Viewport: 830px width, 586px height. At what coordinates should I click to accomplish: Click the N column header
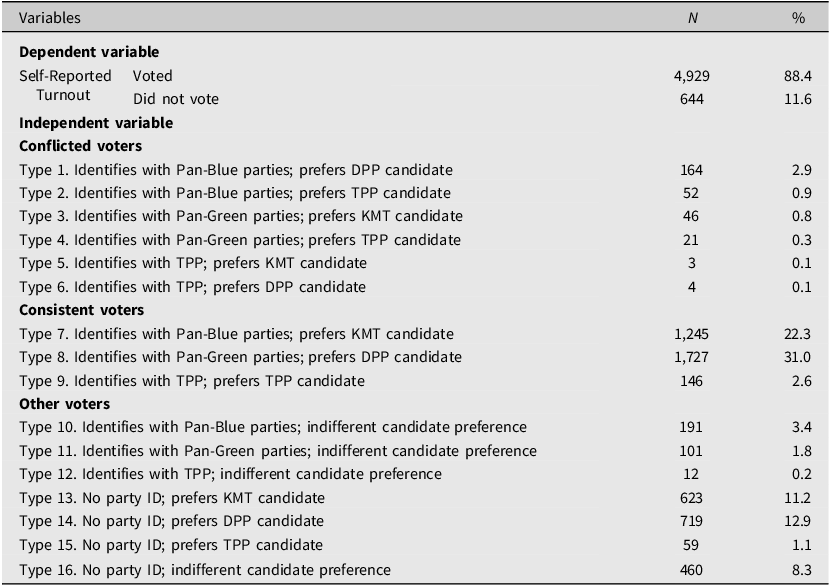(692, 18)
